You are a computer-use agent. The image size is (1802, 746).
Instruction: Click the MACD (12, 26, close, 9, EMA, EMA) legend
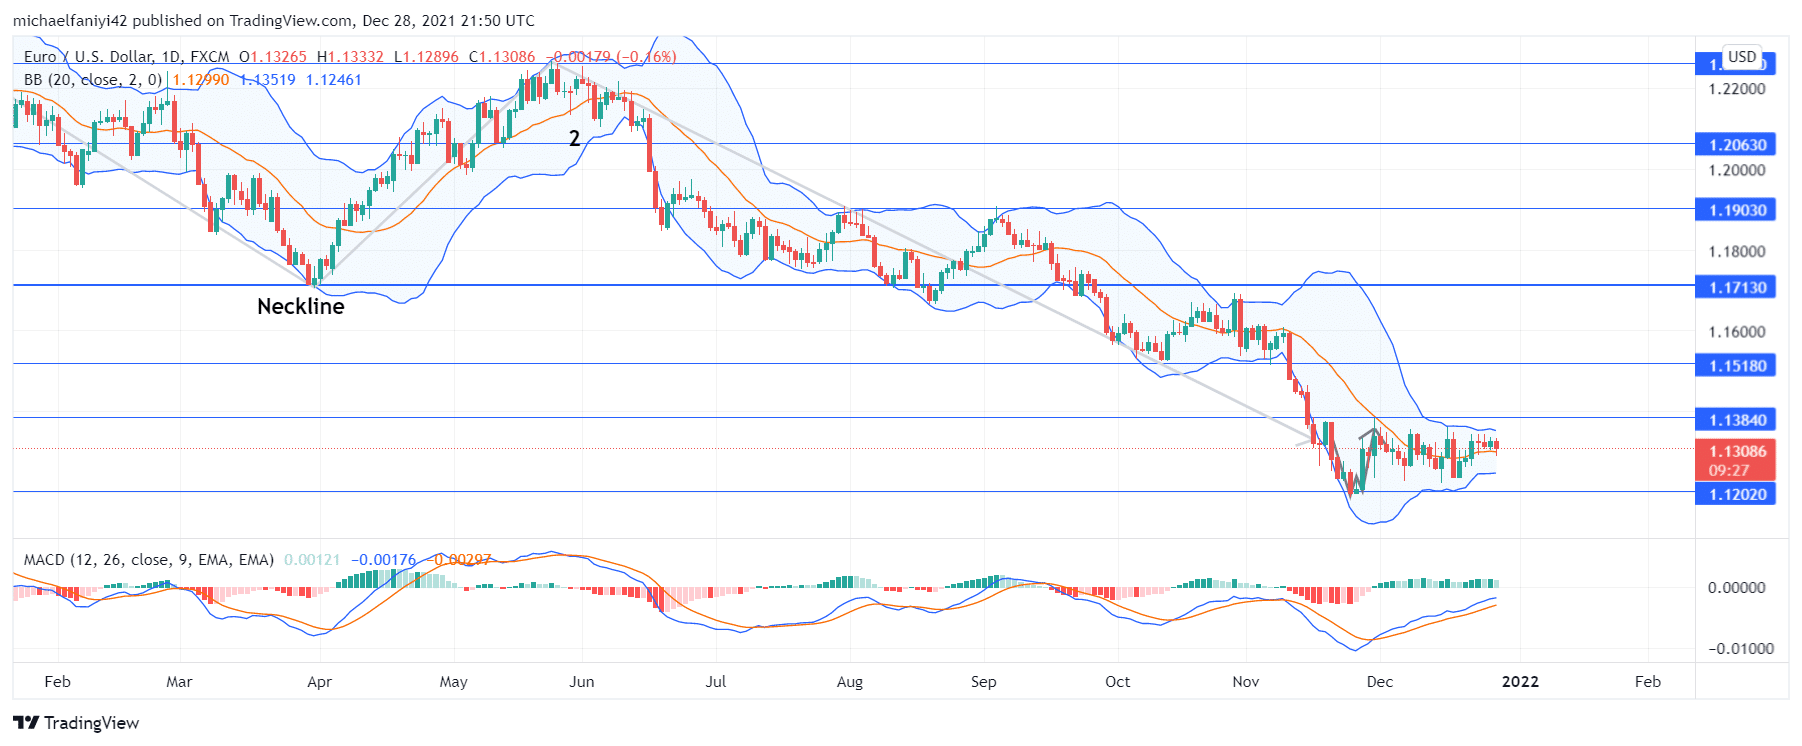point(149,560)
